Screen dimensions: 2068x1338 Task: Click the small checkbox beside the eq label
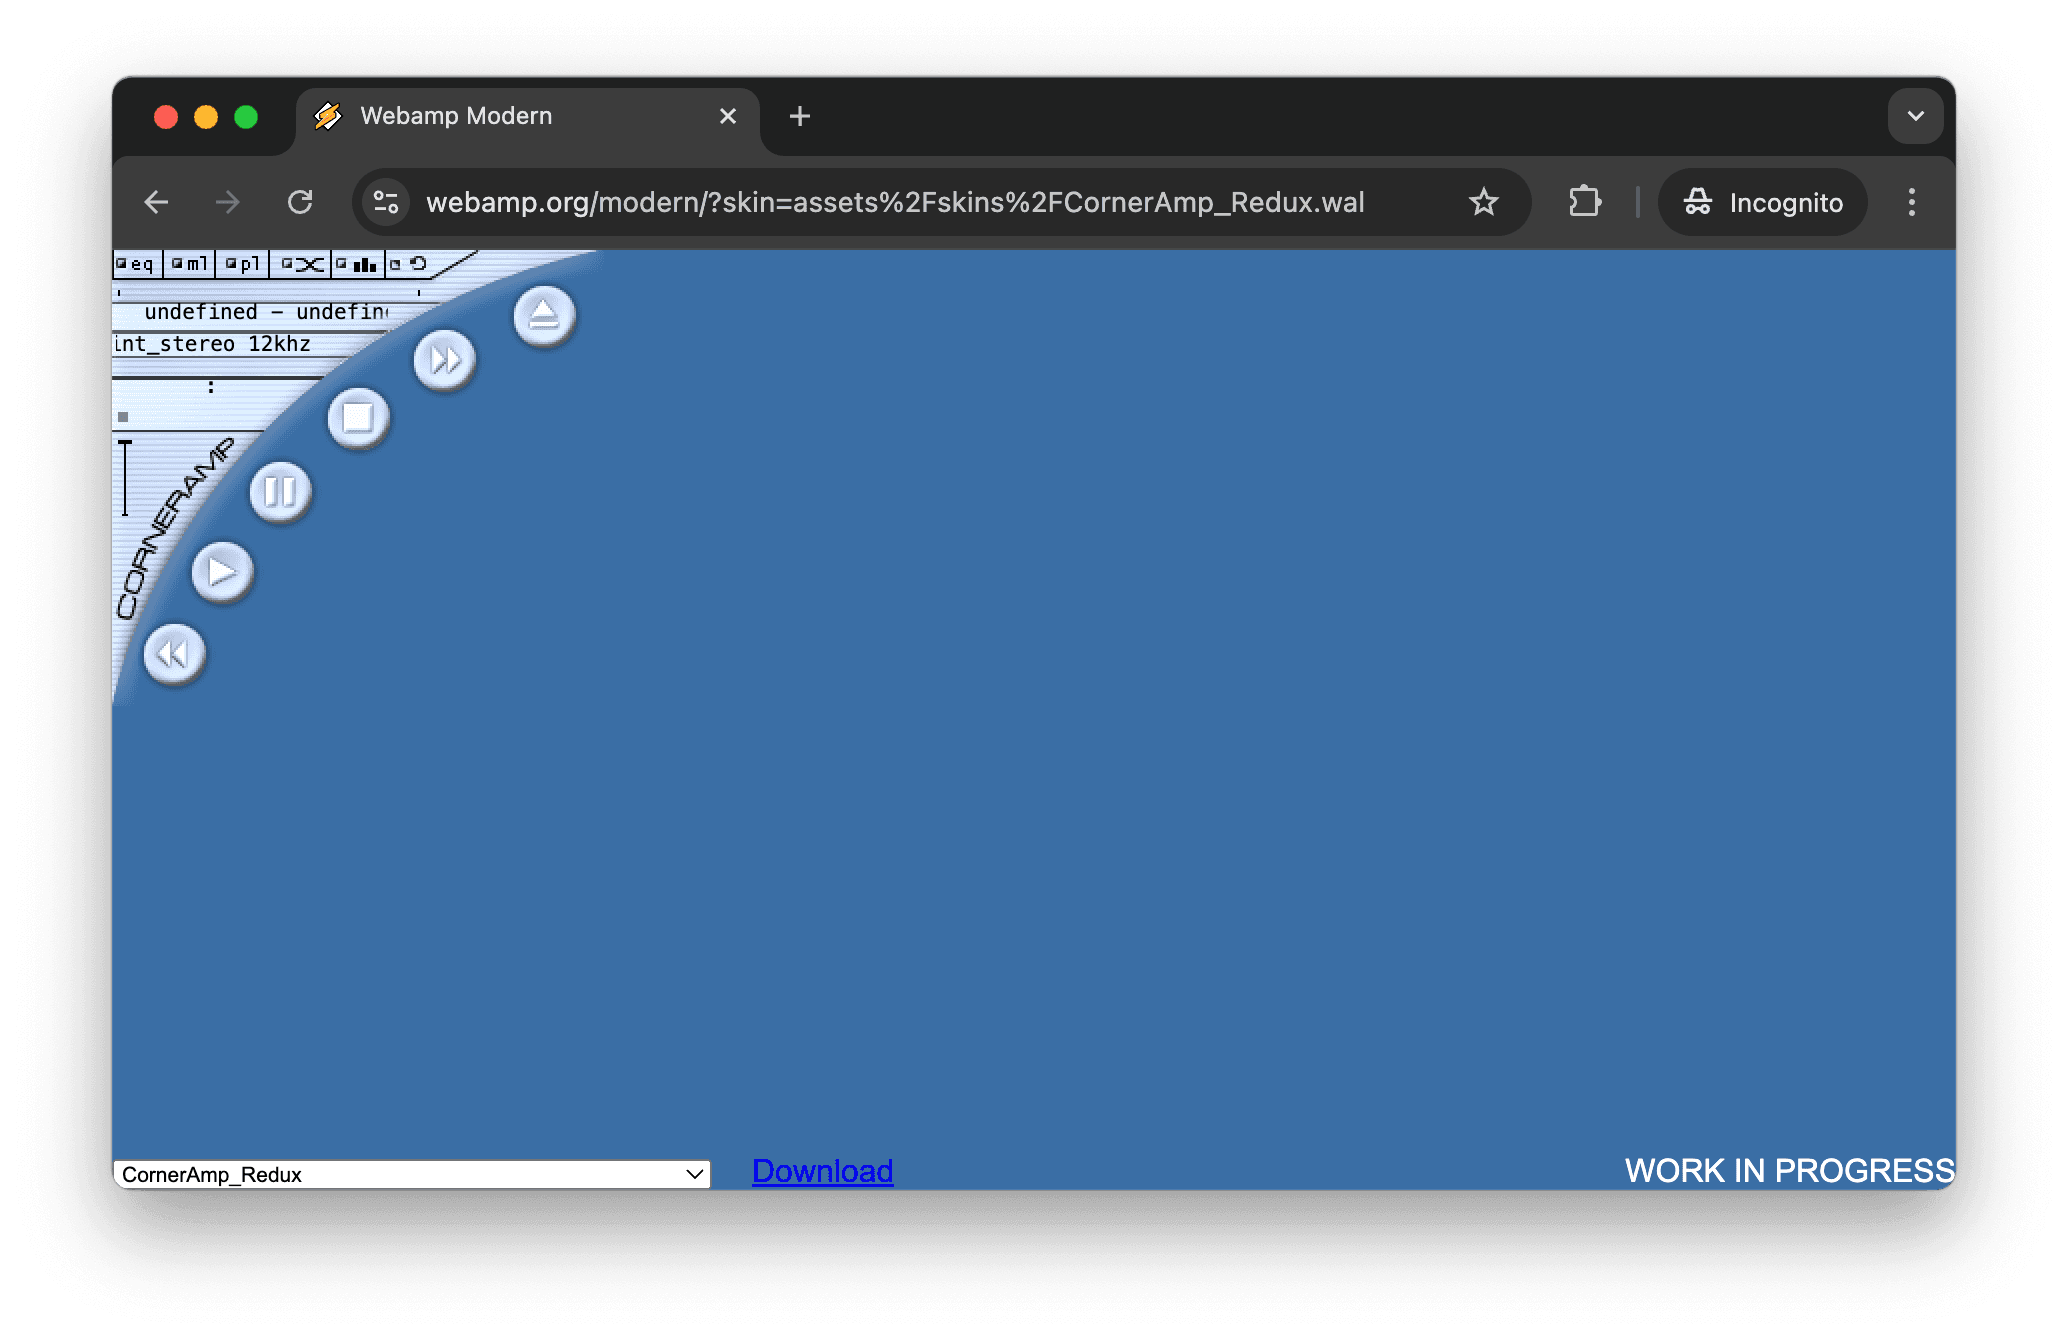point(121,263)
